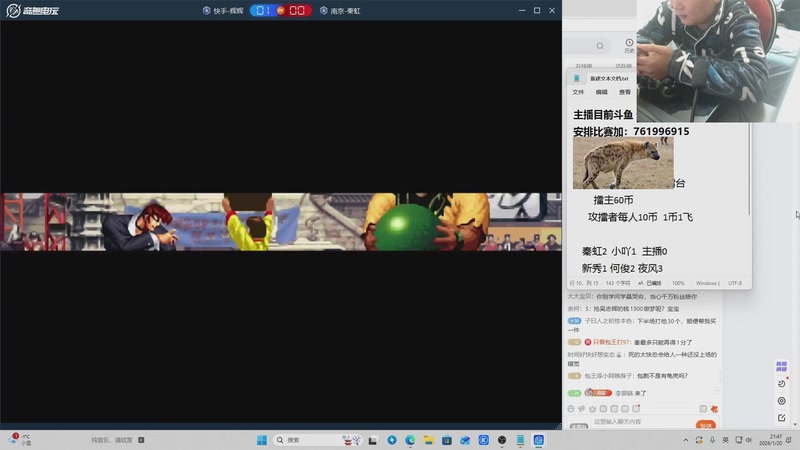Click left player badge icon beside 快手-辉辉
This screenshot has width=800, height=450.
coord(207,10)
